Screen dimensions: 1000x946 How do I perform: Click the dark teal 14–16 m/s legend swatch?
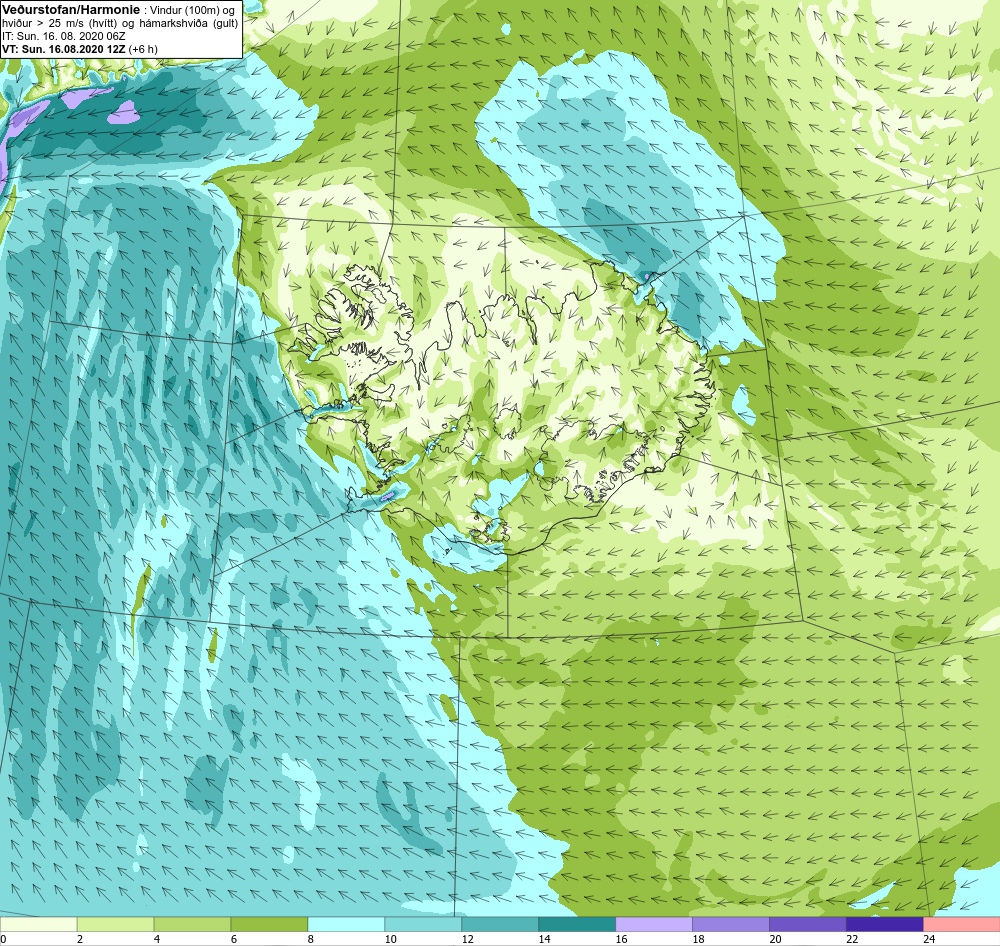point(577,924)
